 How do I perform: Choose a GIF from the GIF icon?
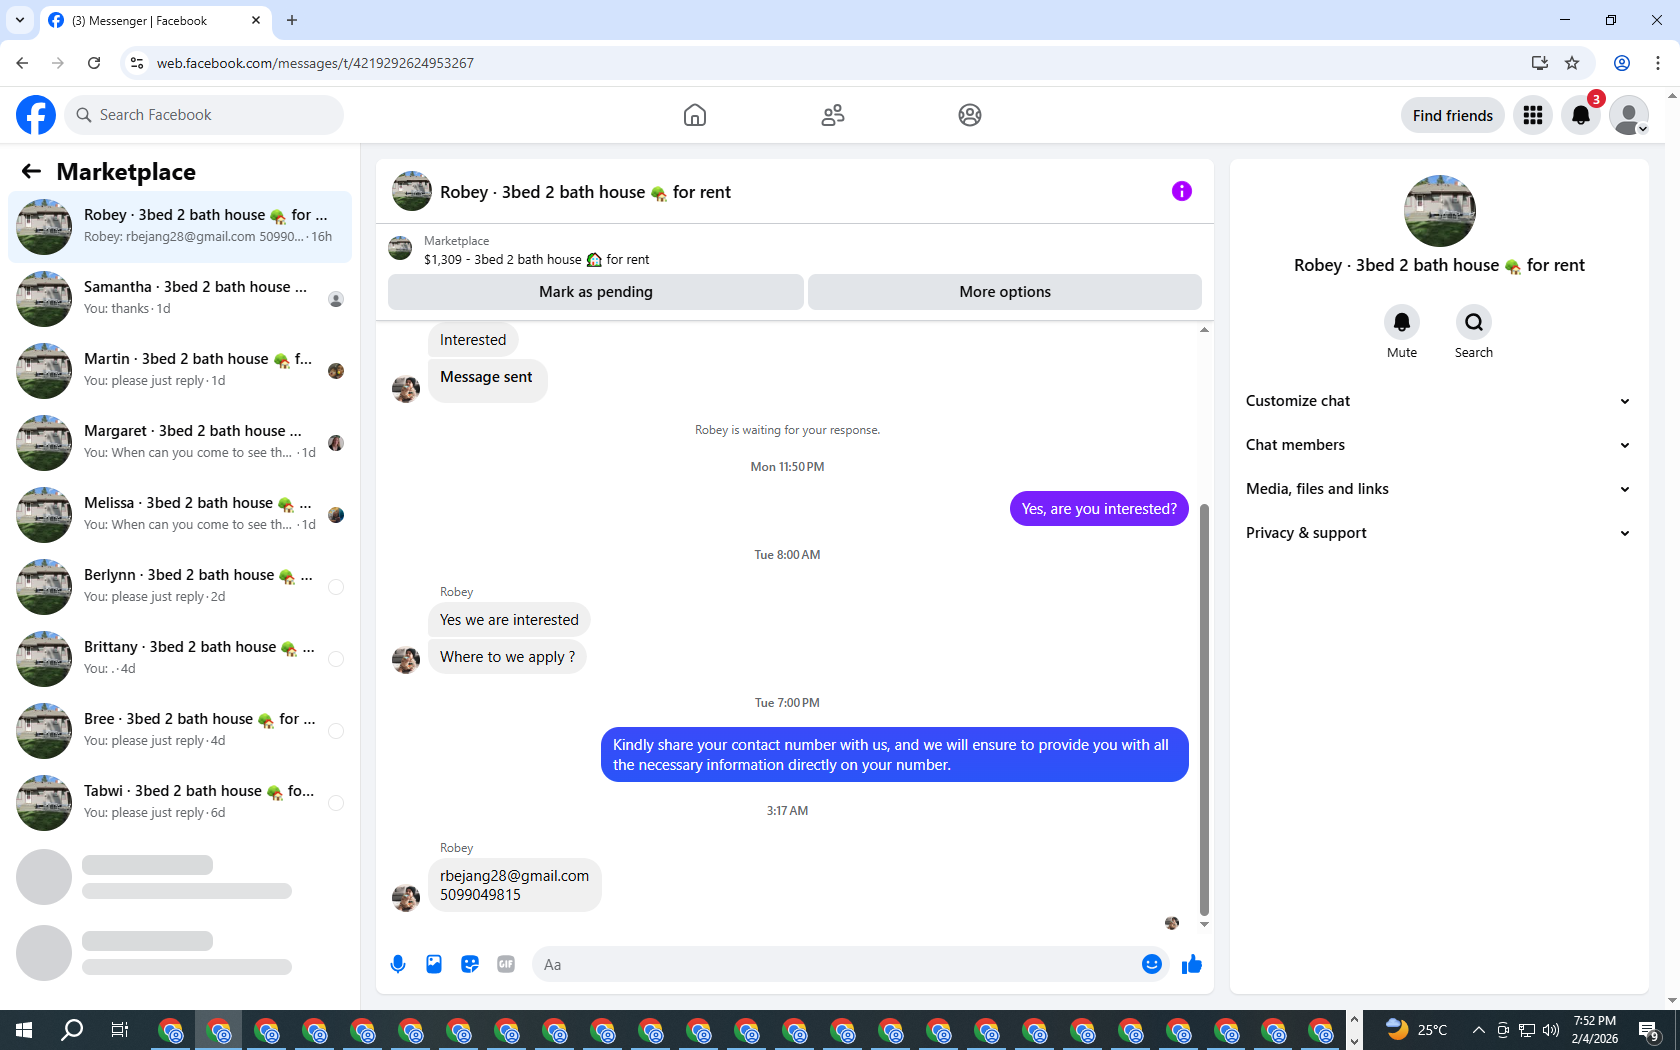click(506, 964)
